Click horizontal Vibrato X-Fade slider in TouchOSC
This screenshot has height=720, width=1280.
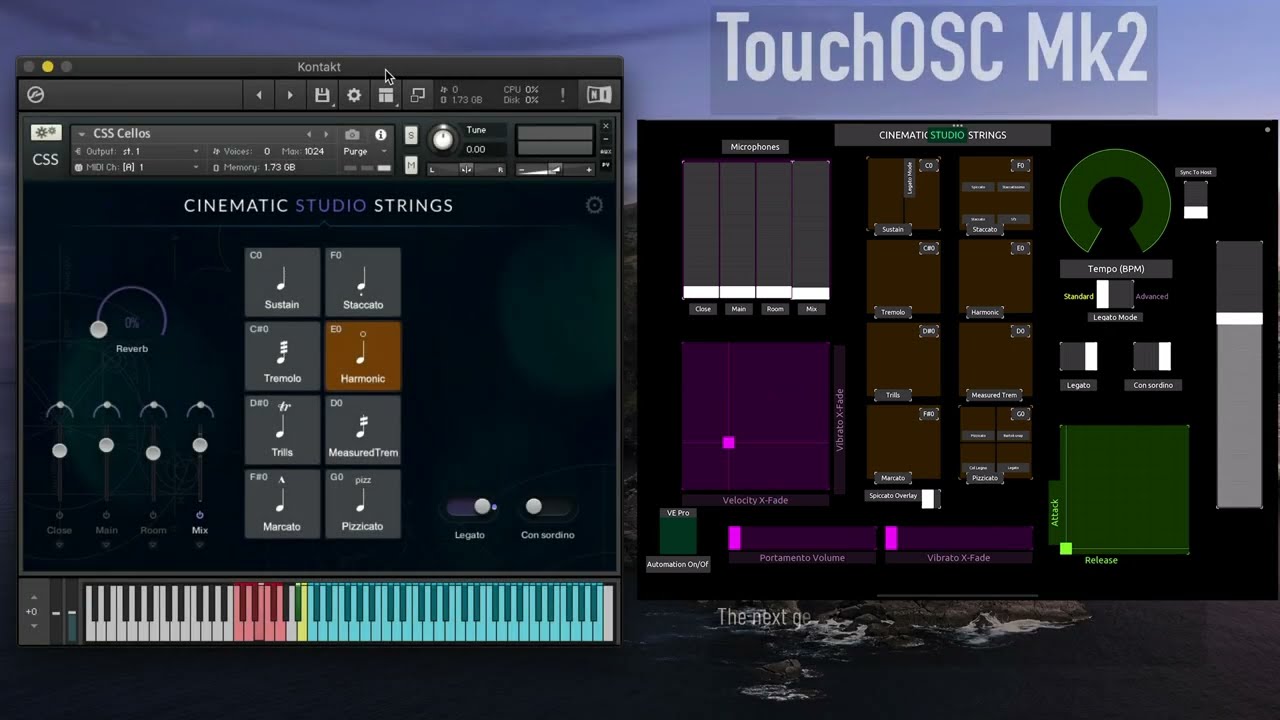click(x=958, y=538)
